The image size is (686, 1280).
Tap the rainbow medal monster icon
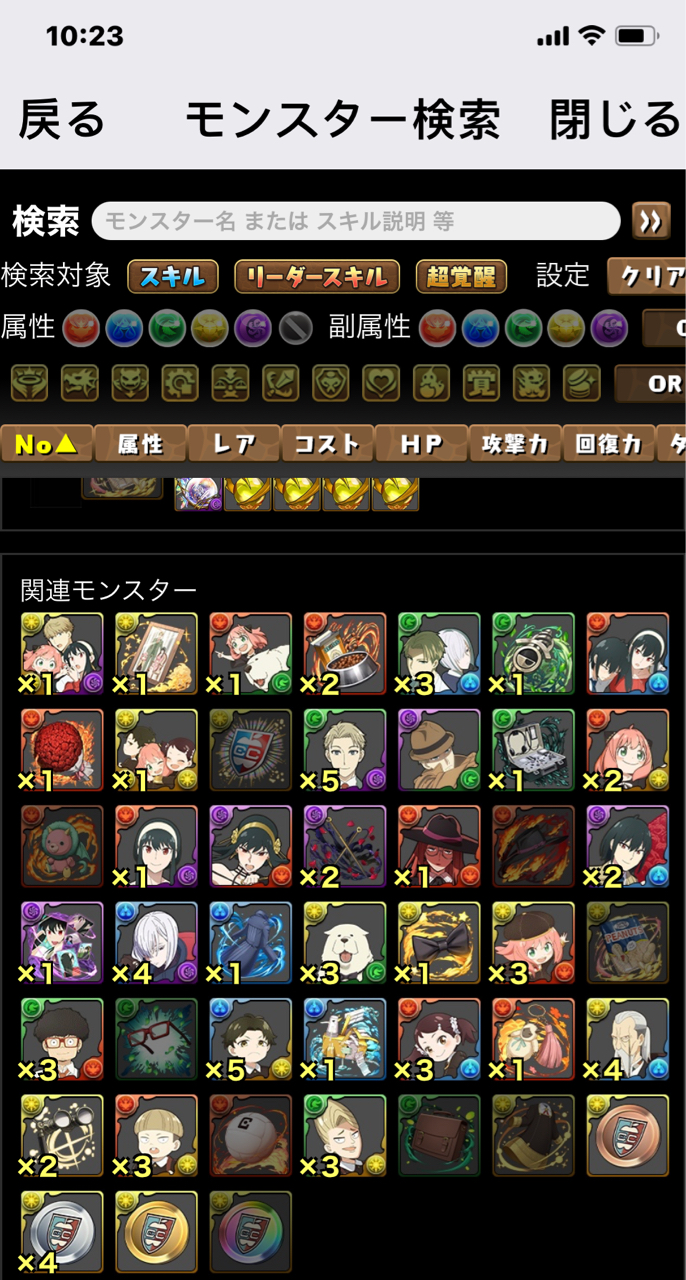(x=251, y=1231)
